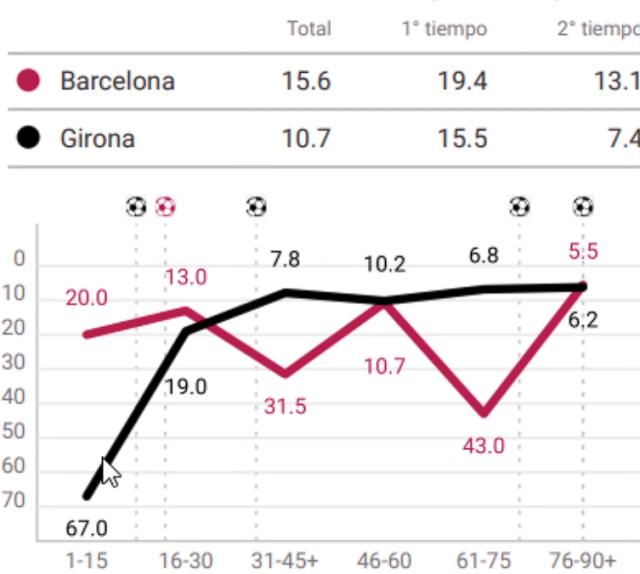Open the Girona team name
Viewport: 640px width, 574px height.
[97, 138]
